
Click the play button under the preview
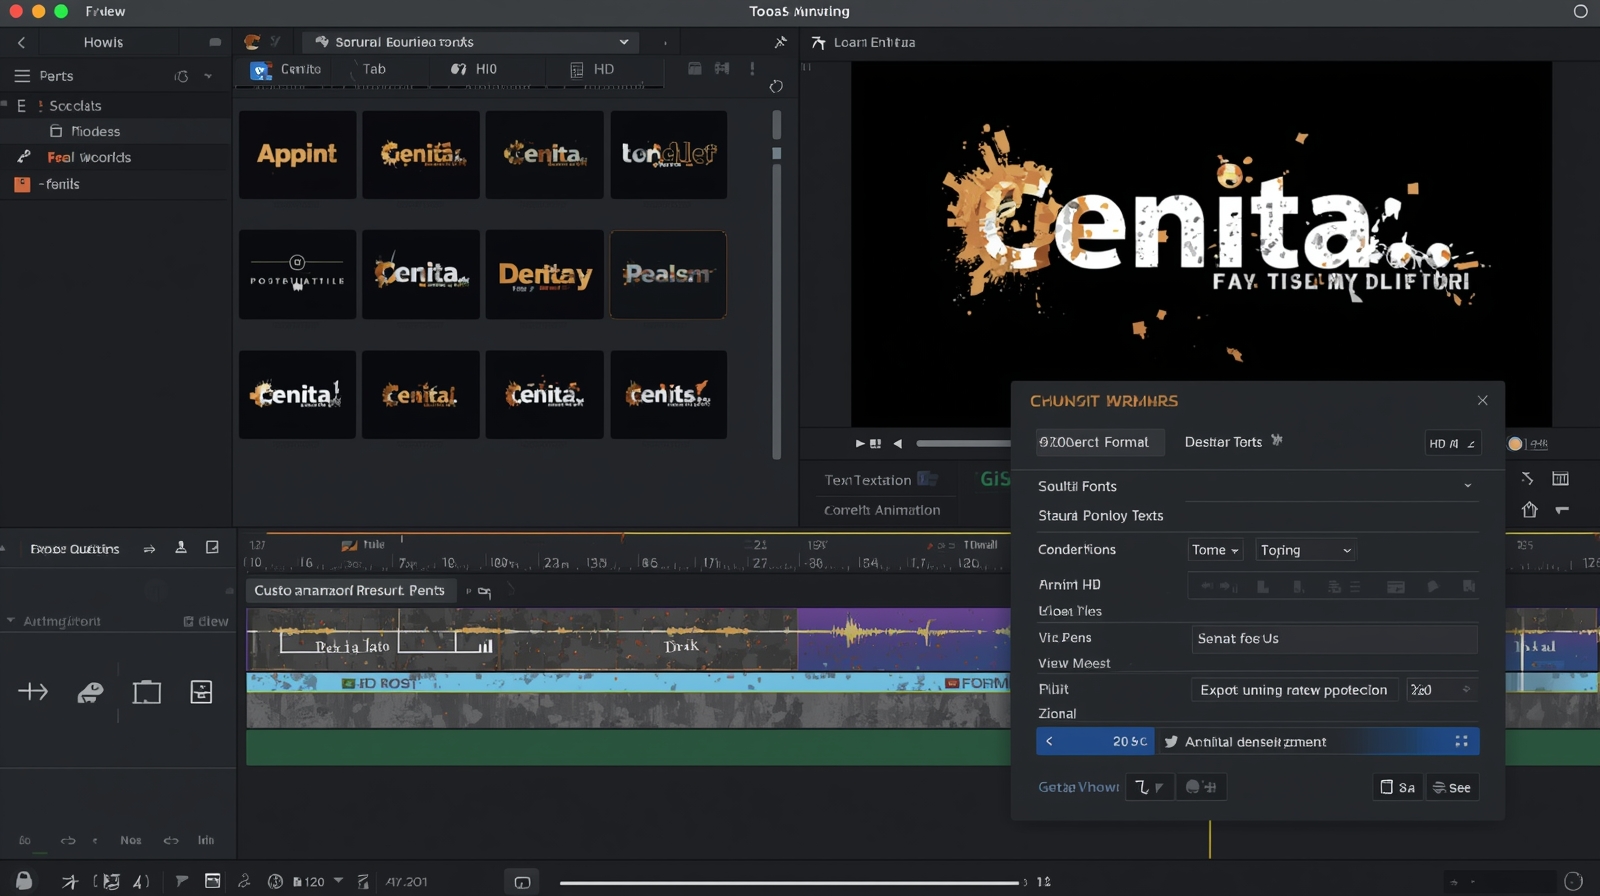(x=860, y=443)
